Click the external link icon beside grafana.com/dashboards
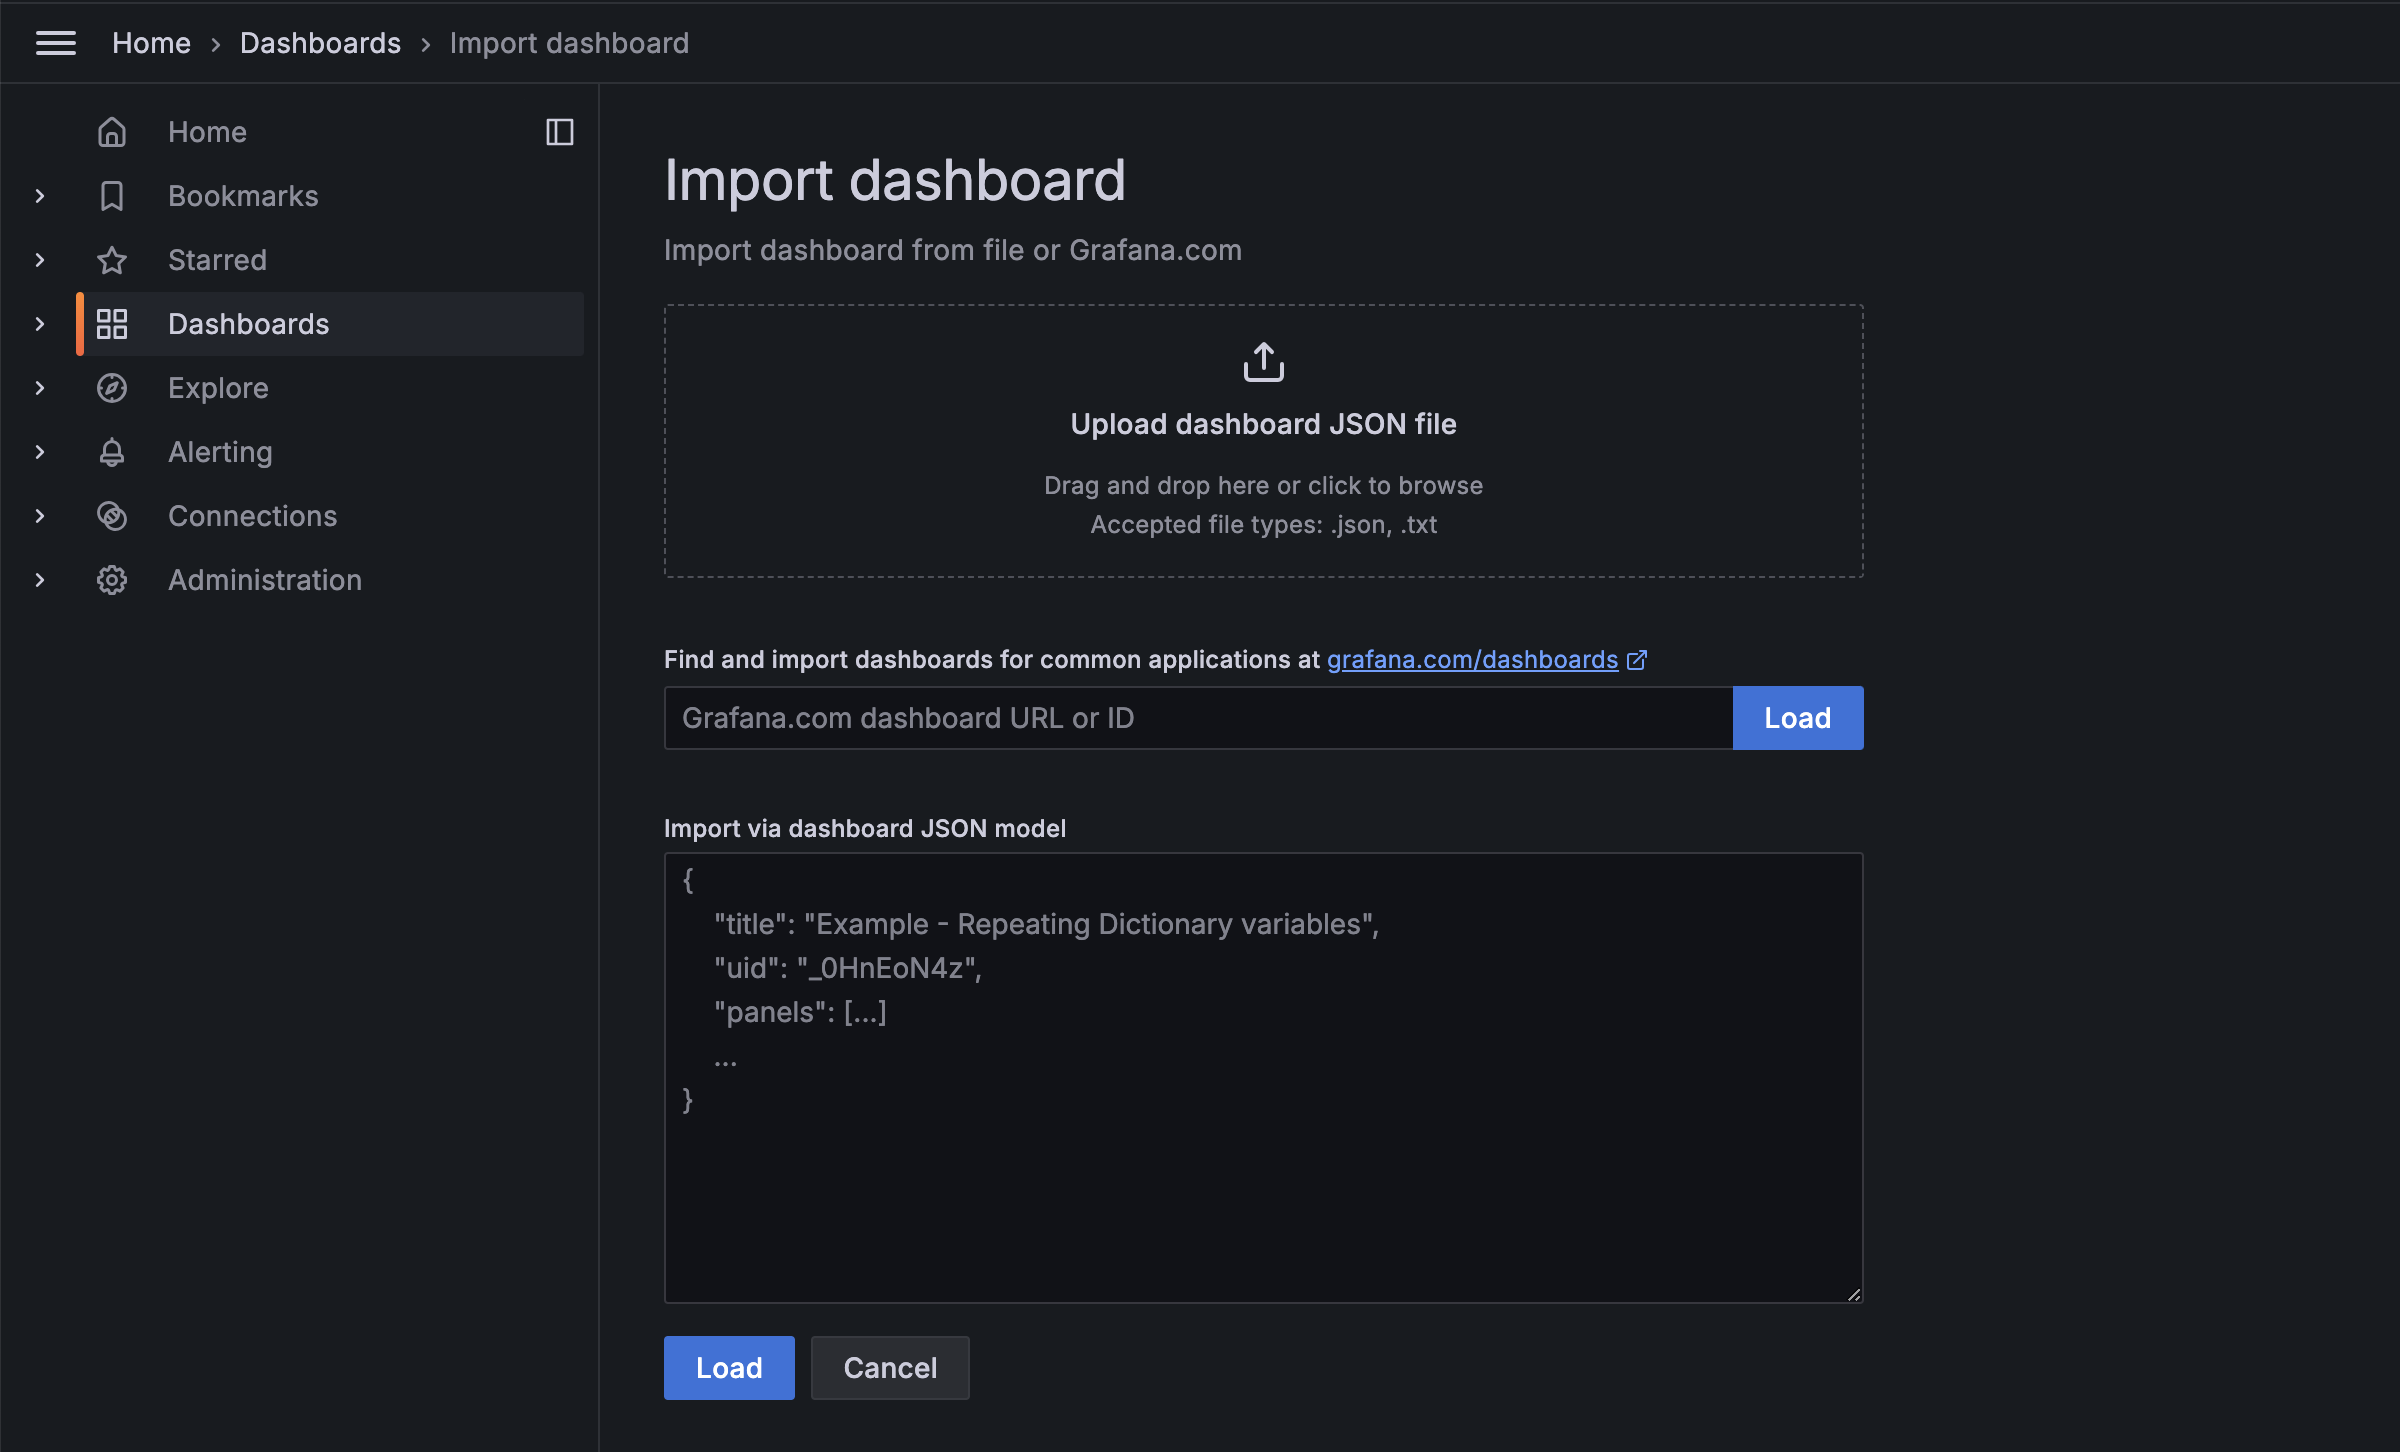 (x=1637, y=660)
